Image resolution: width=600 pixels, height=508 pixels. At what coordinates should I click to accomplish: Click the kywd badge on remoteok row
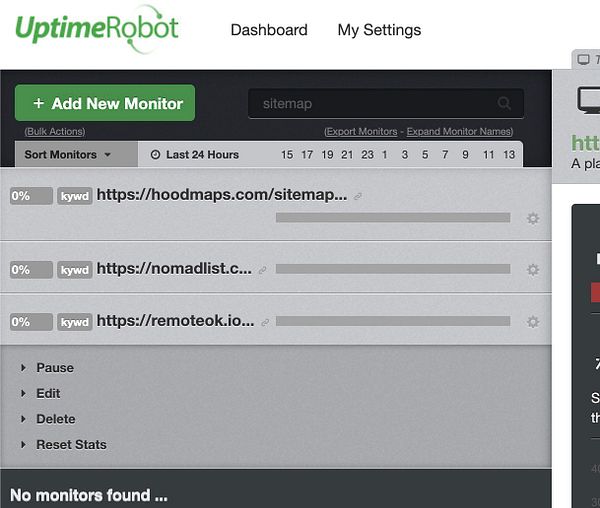tap(75, 322)
